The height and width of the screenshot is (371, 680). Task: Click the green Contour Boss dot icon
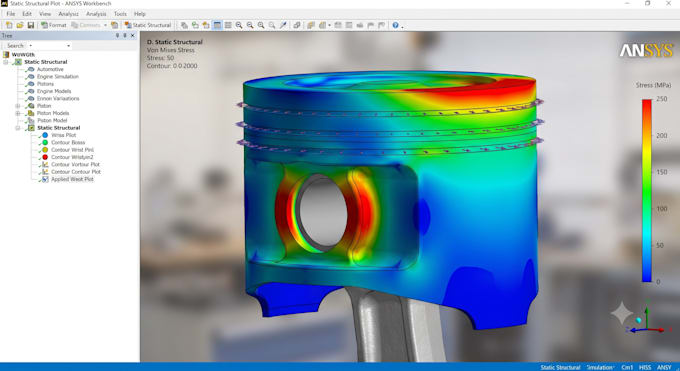click(45, 142)
